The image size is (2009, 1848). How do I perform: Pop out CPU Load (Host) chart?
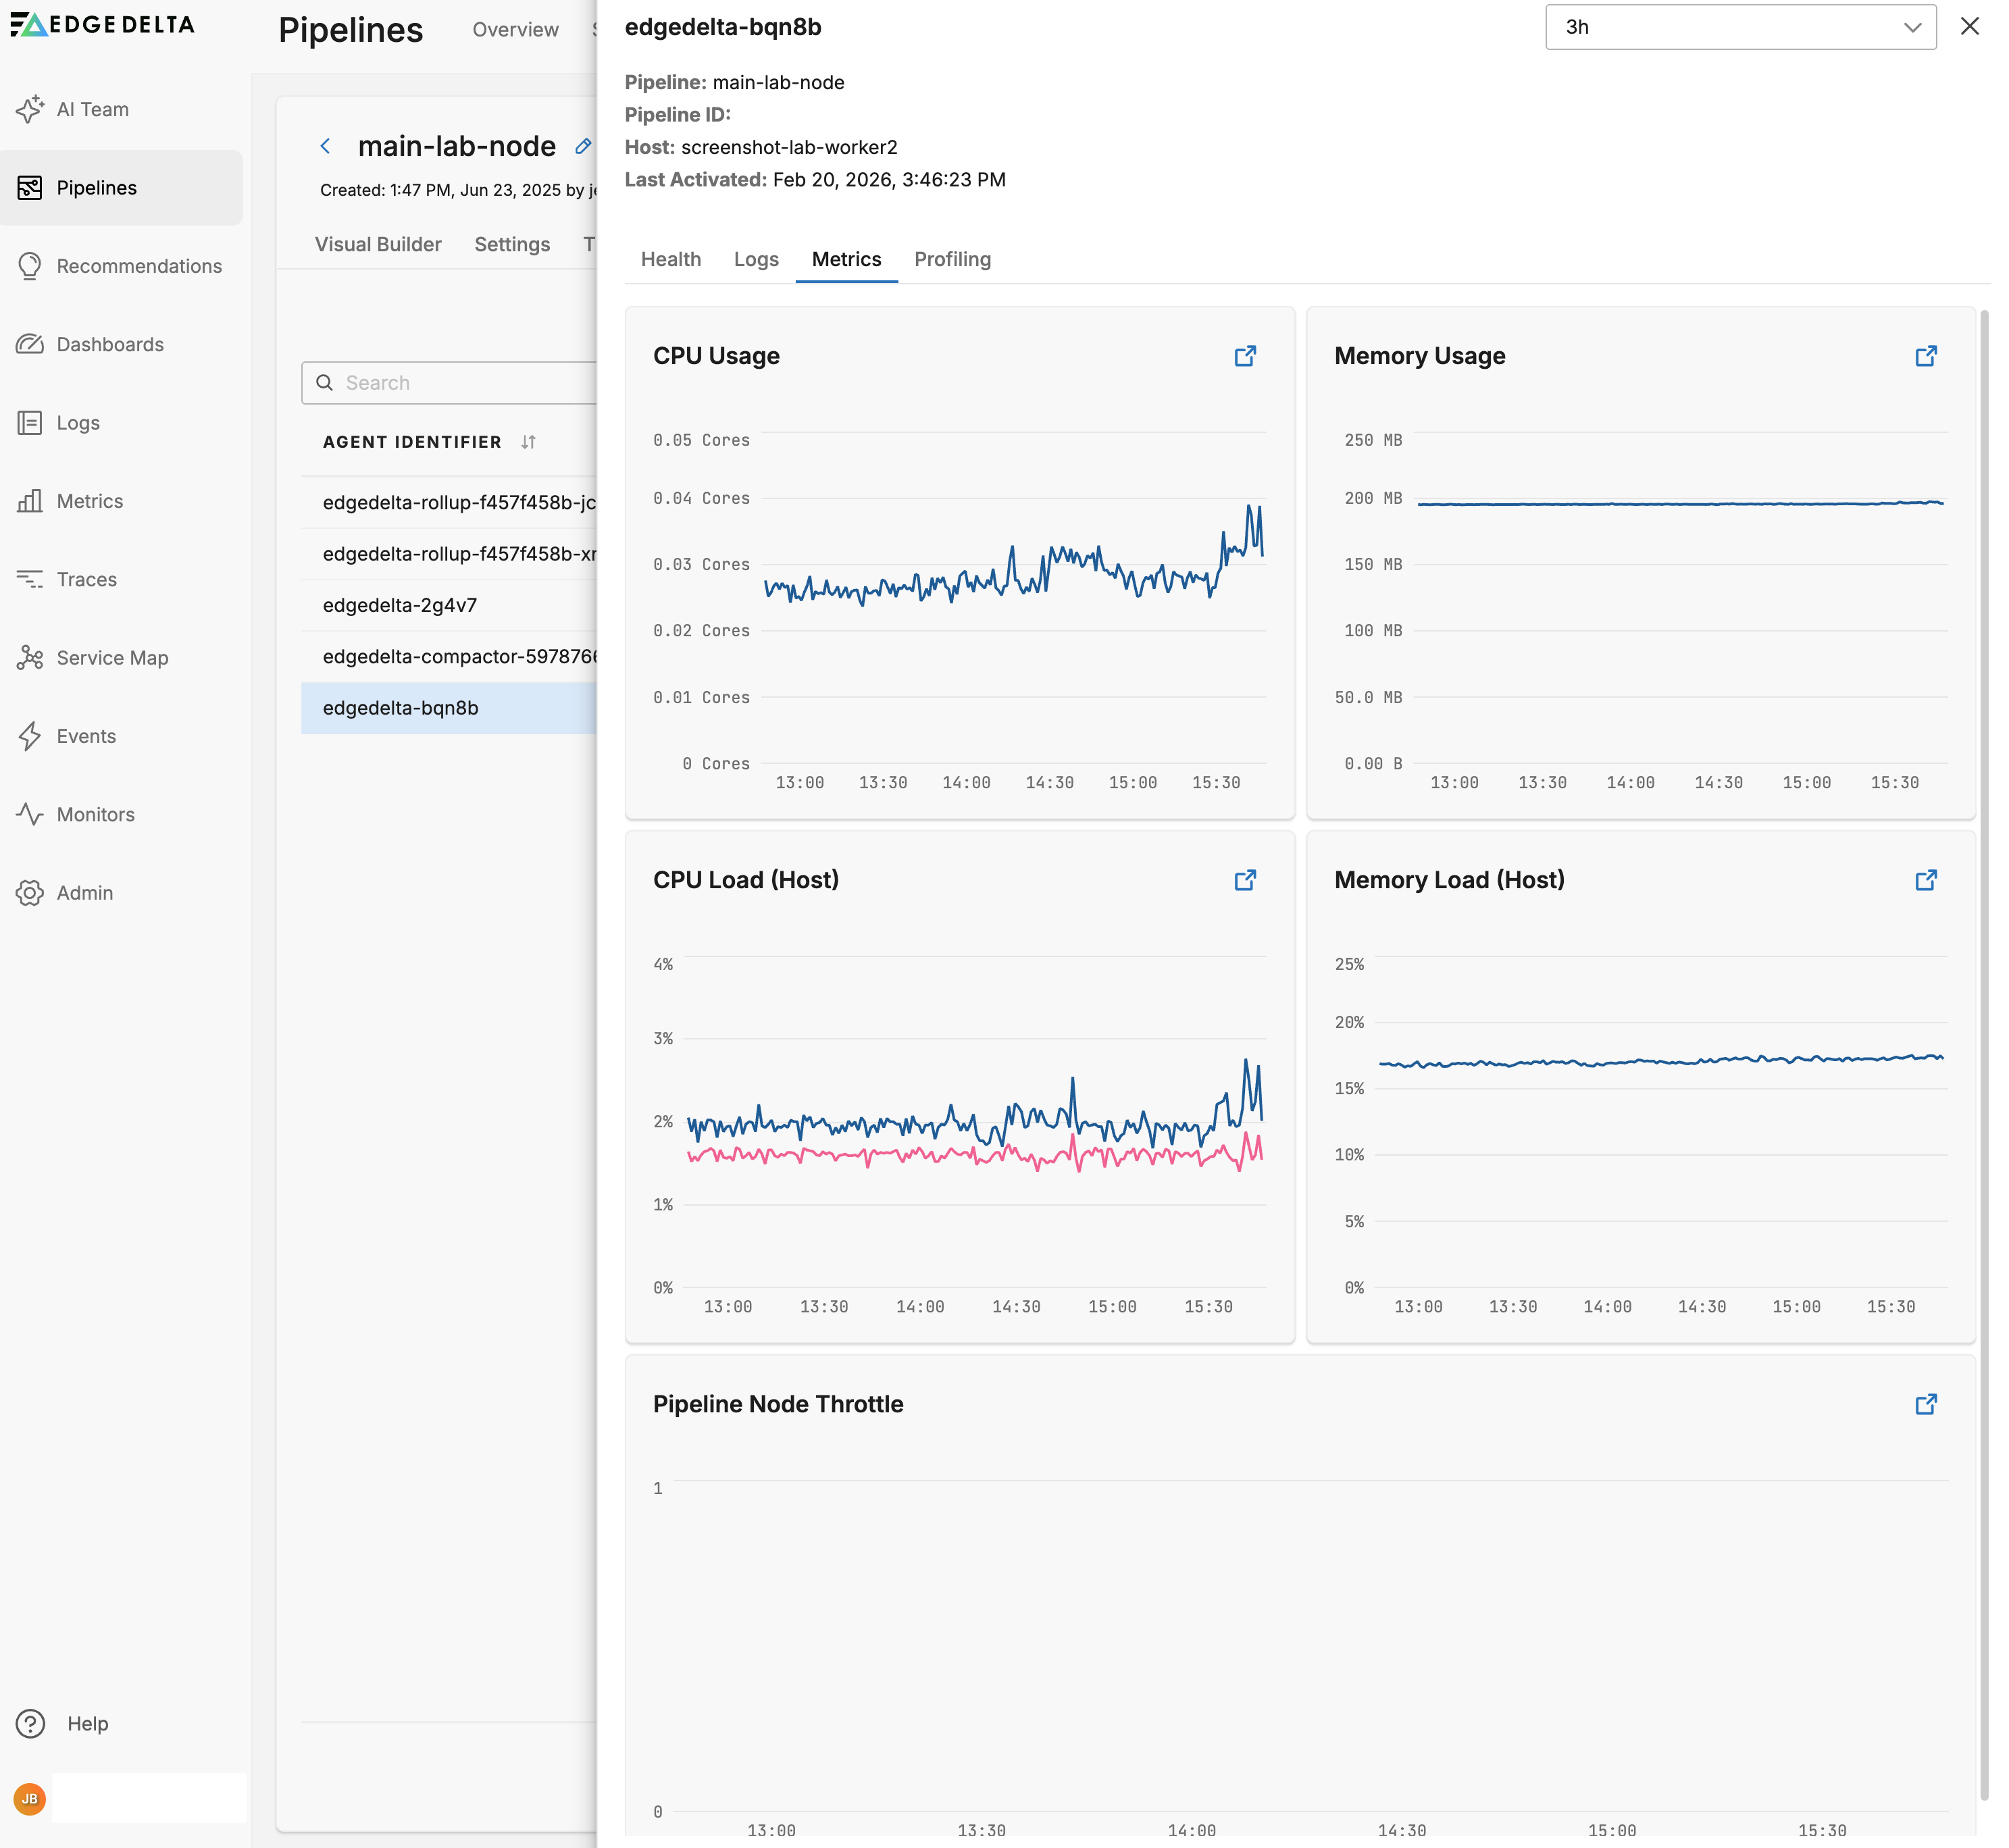click(x=1244, y=880)
